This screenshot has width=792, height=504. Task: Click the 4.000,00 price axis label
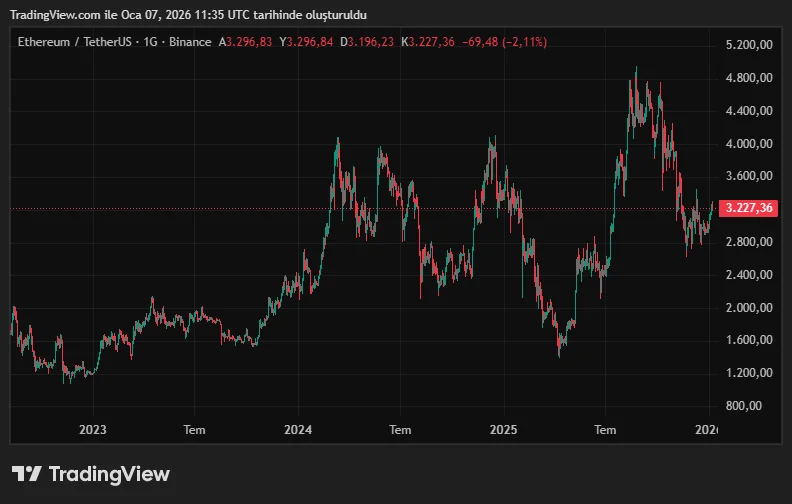pyautogui.click(x=749, y=143)
